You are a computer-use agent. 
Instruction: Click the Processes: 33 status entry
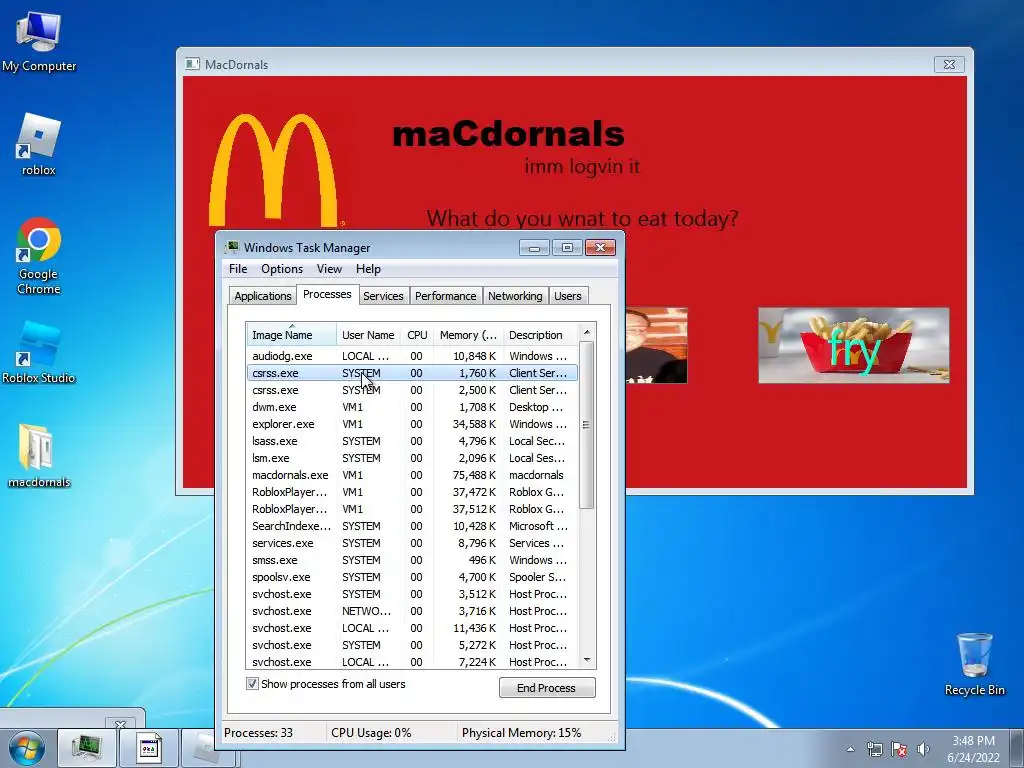pos(258,733)
